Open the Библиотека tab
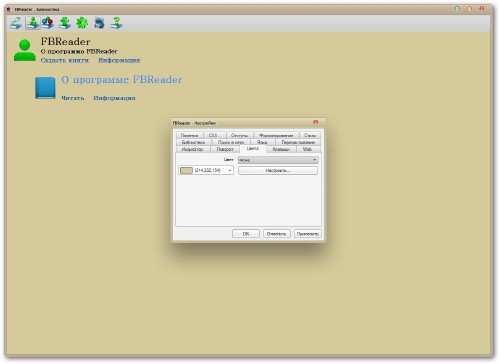The height and width of the screenshot is (364, 500). coord(193,142)
